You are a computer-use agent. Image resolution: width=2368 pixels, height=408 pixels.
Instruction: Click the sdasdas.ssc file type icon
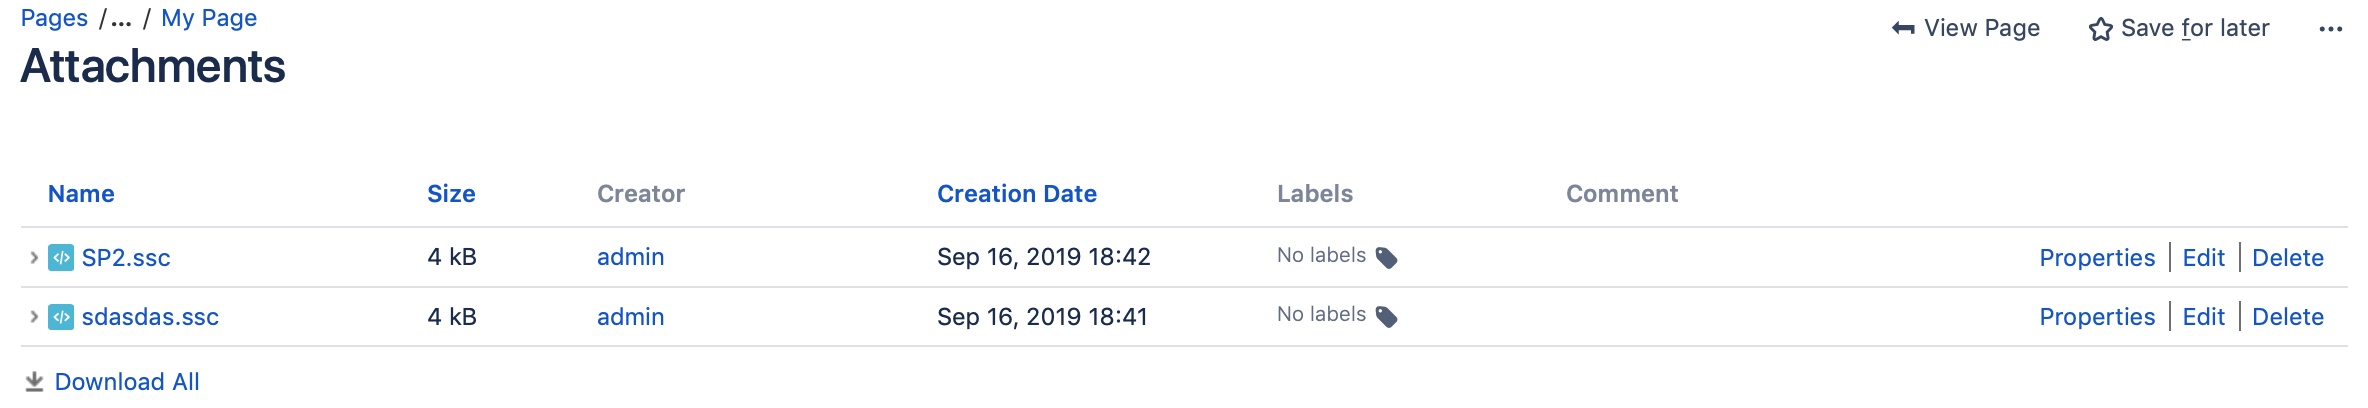[x=61, y=317]
